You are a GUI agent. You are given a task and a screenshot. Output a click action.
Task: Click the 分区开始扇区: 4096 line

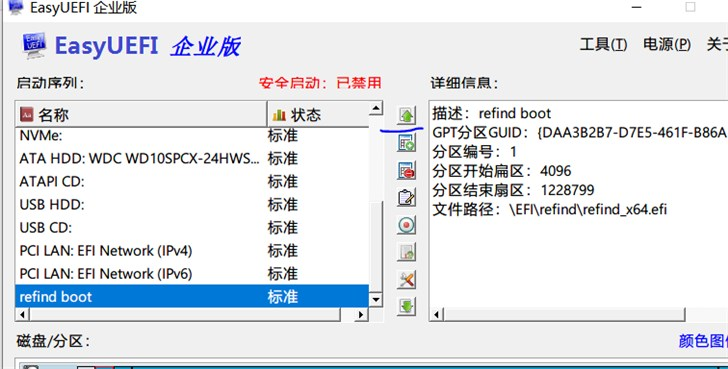pyautogui.click(x=502, y=171)
